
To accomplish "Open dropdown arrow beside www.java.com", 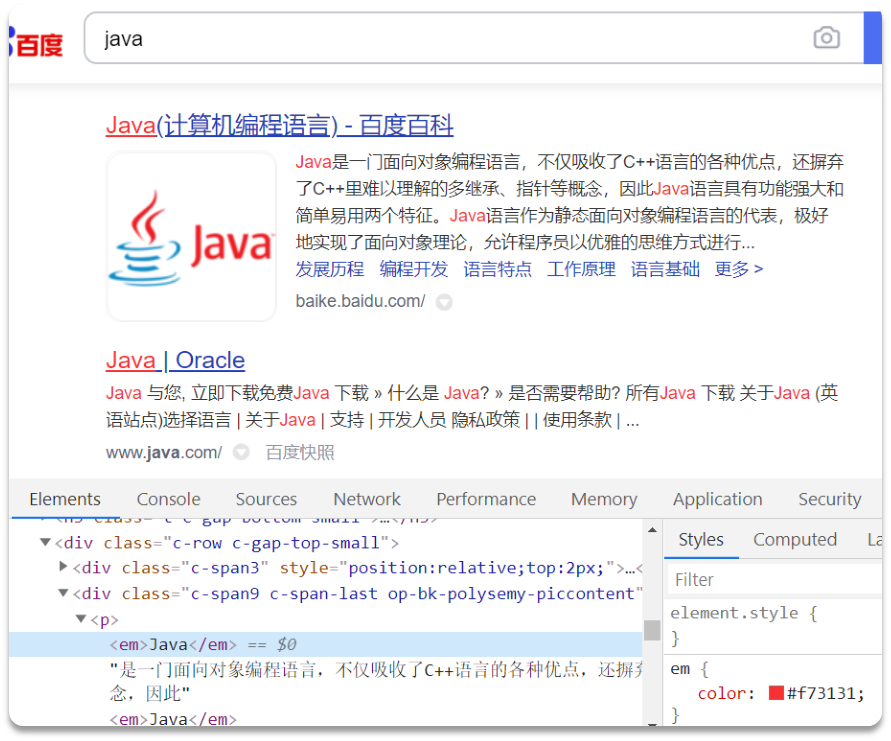I will tap(241, 452).
